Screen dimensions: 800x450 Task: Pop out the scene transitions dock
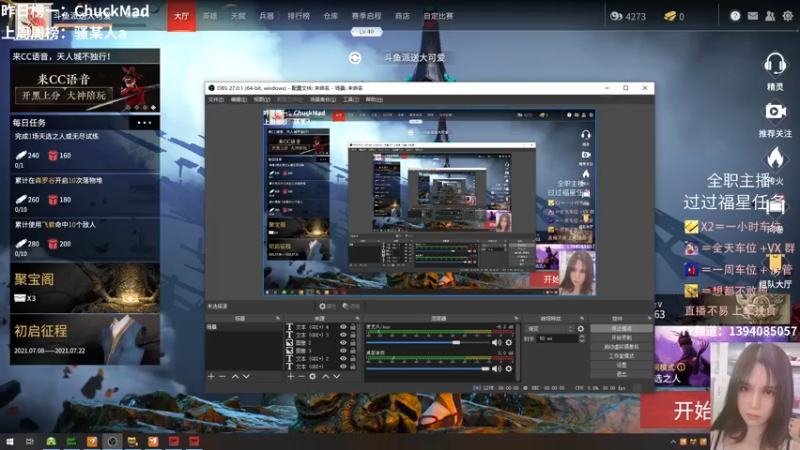pyautogui.click(x=582, y=318)
